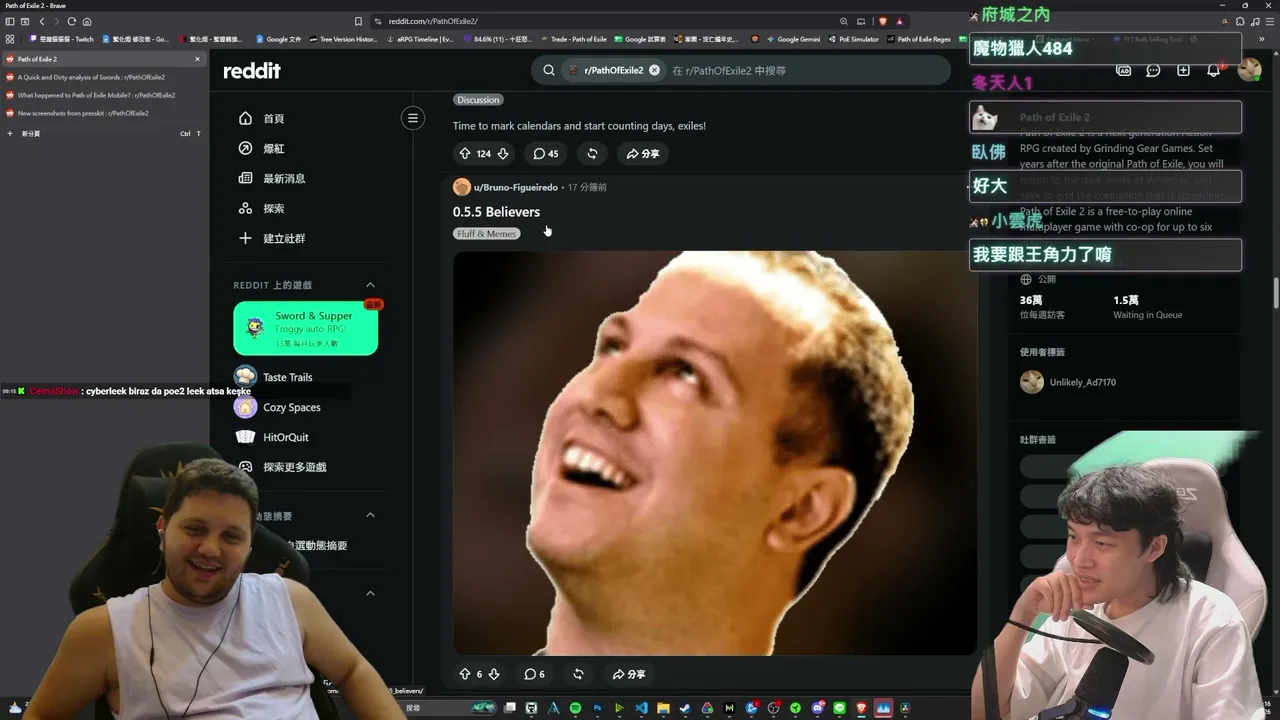The image size is (1280, 720).
Task: Downvote the Discussion post with 124 votes
Action: [503, 153]
